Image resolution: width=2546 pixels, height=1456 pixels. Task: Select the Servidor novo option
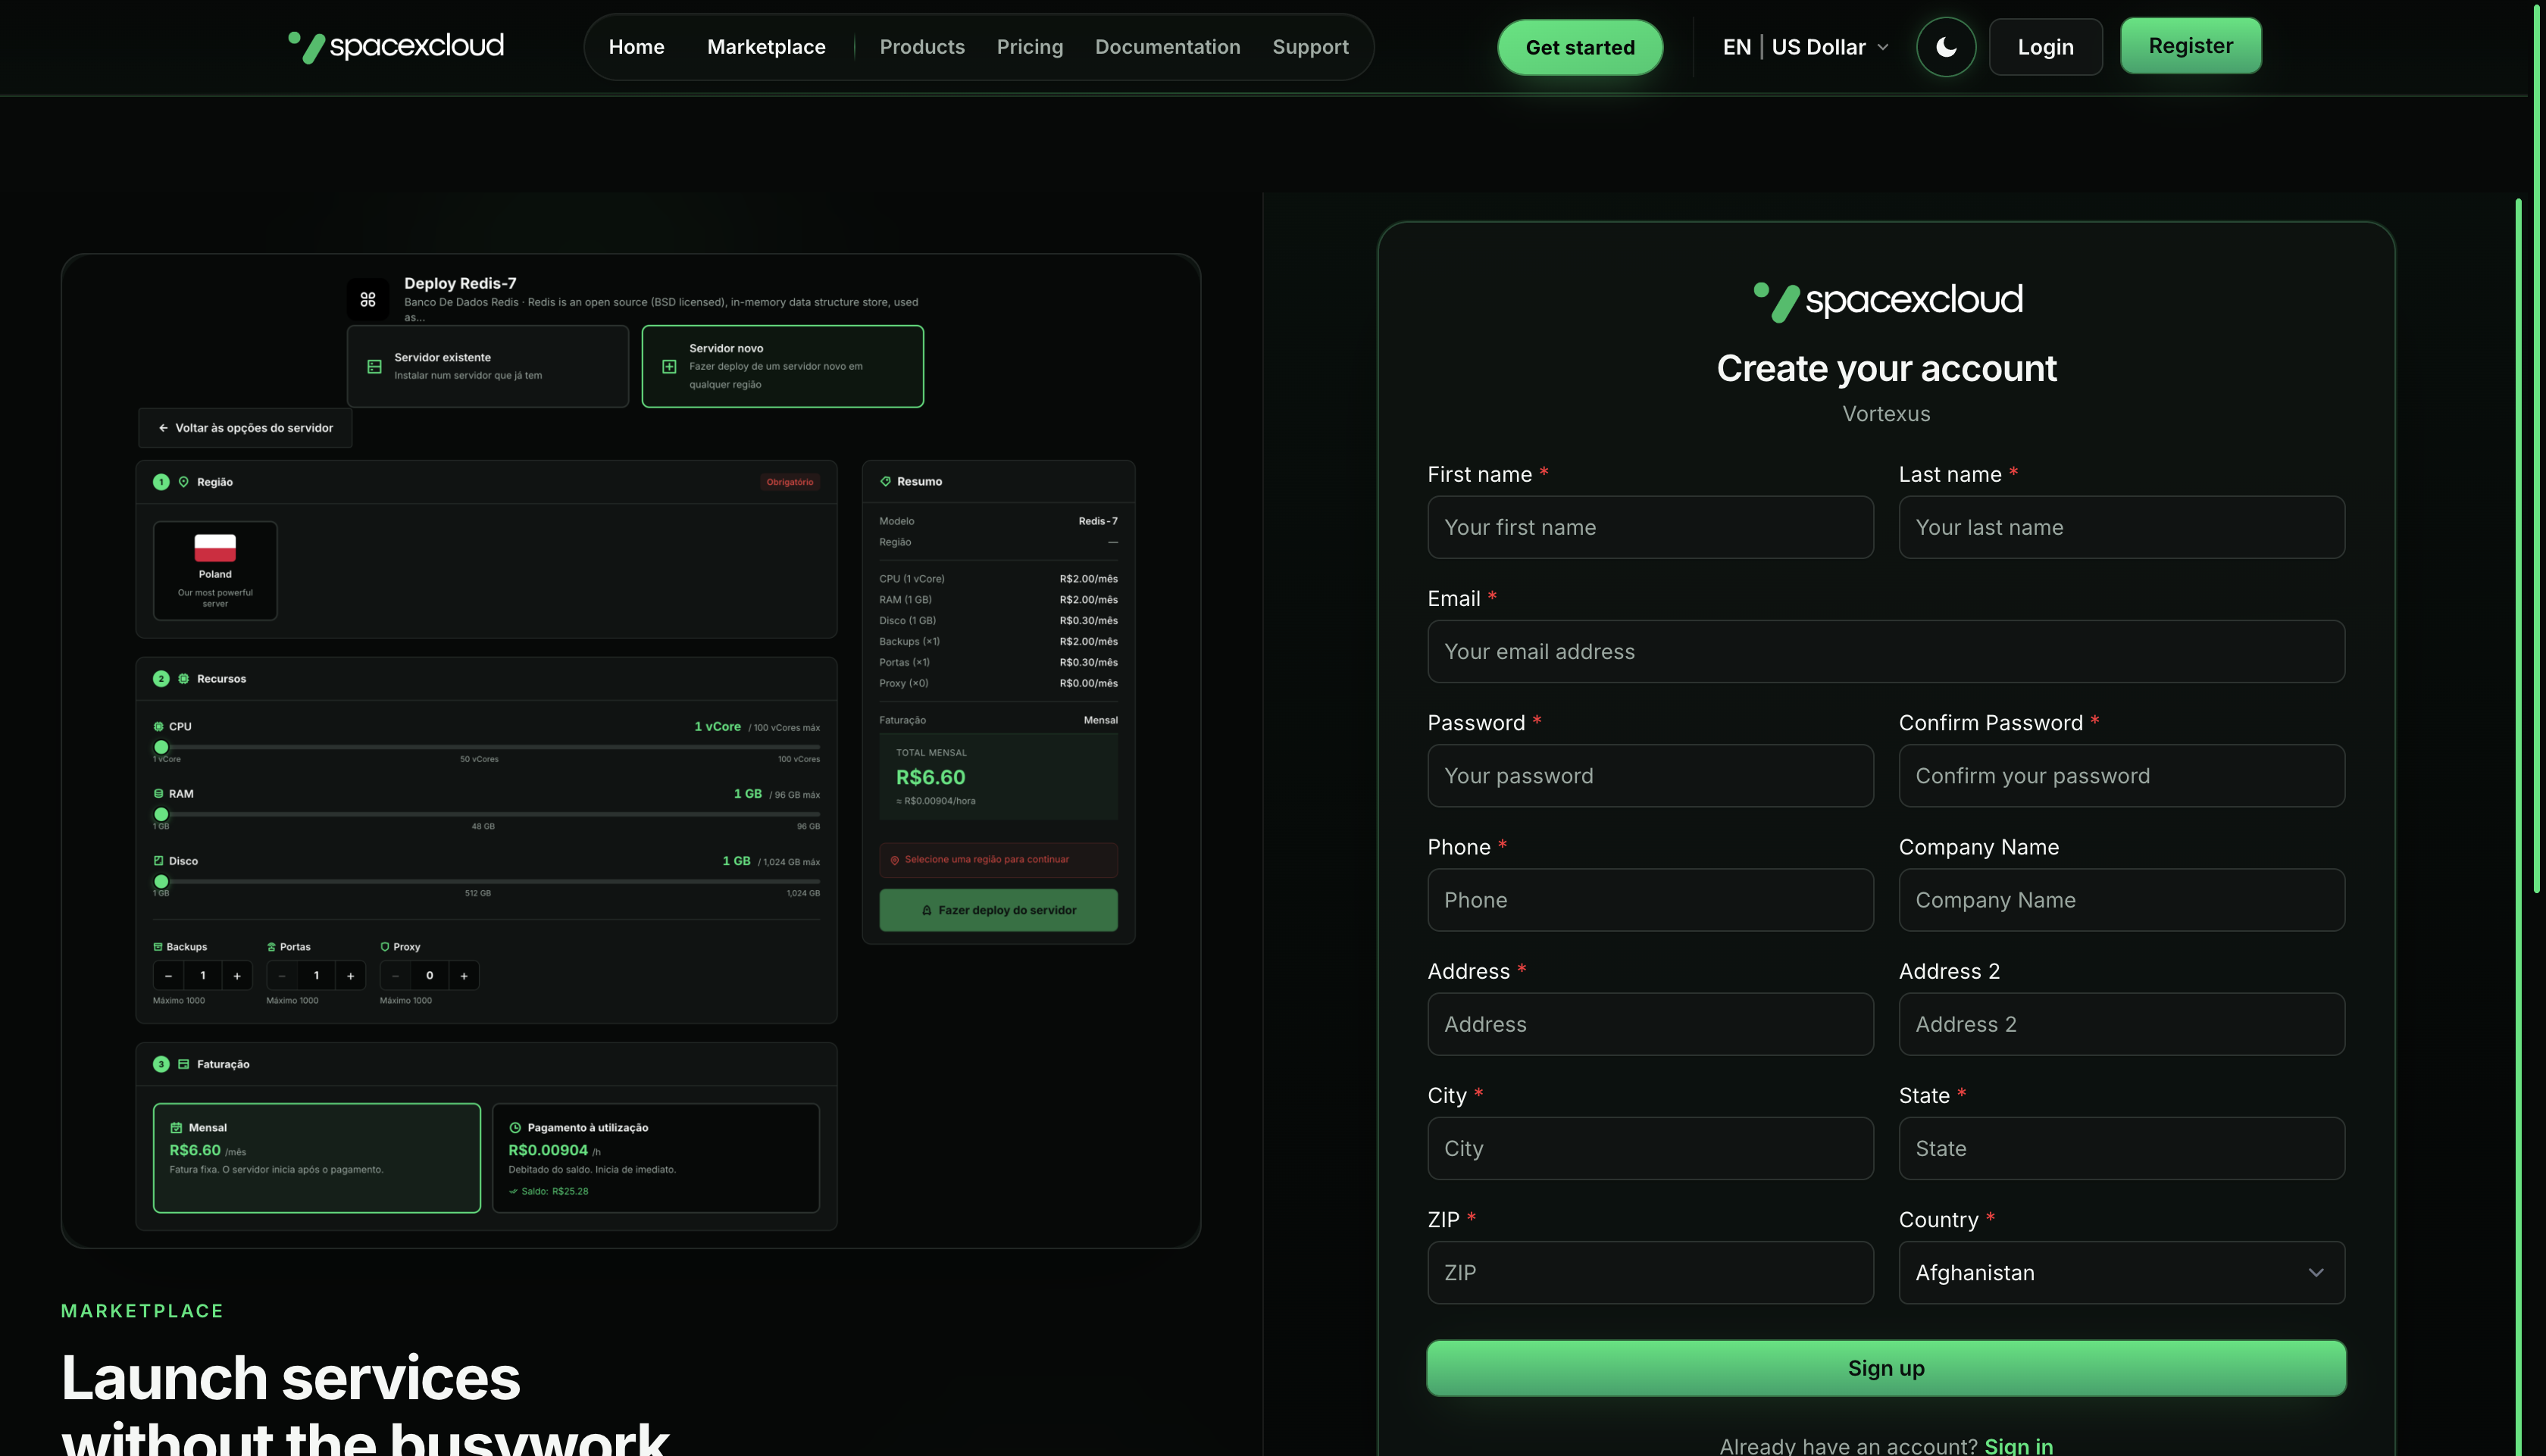(x=783, y=366)
